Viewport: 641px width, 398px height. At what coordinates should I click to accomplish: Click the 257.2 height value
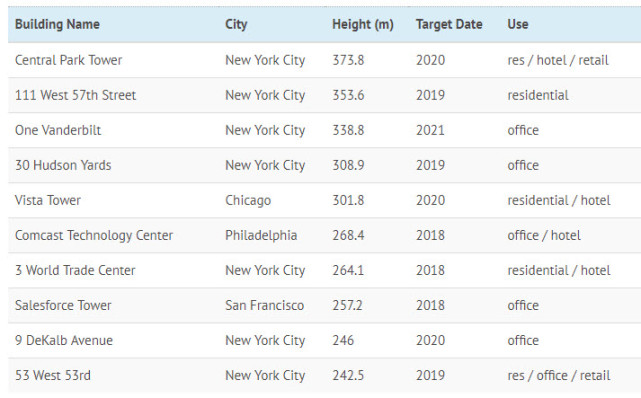[x=347, y=305]
